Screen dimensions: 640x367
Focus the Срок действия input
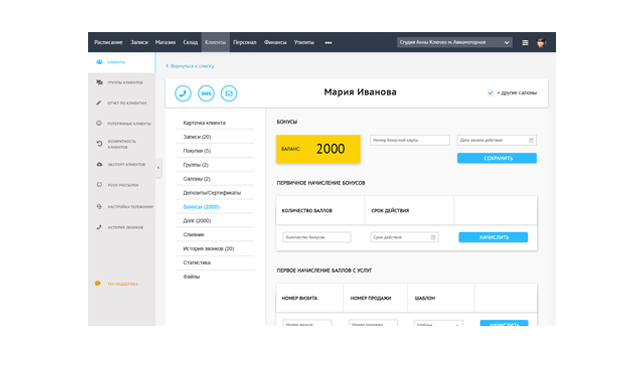point(404,237)
